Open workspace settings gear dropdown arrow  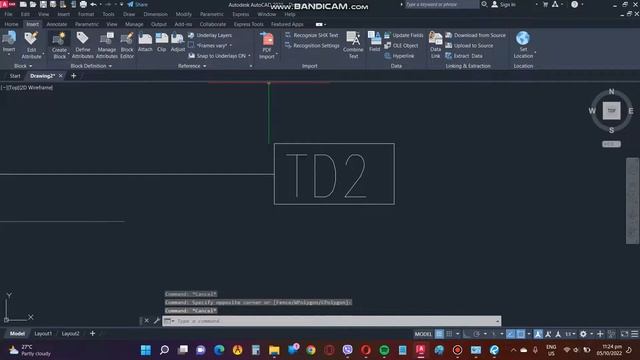click(591, 334)
